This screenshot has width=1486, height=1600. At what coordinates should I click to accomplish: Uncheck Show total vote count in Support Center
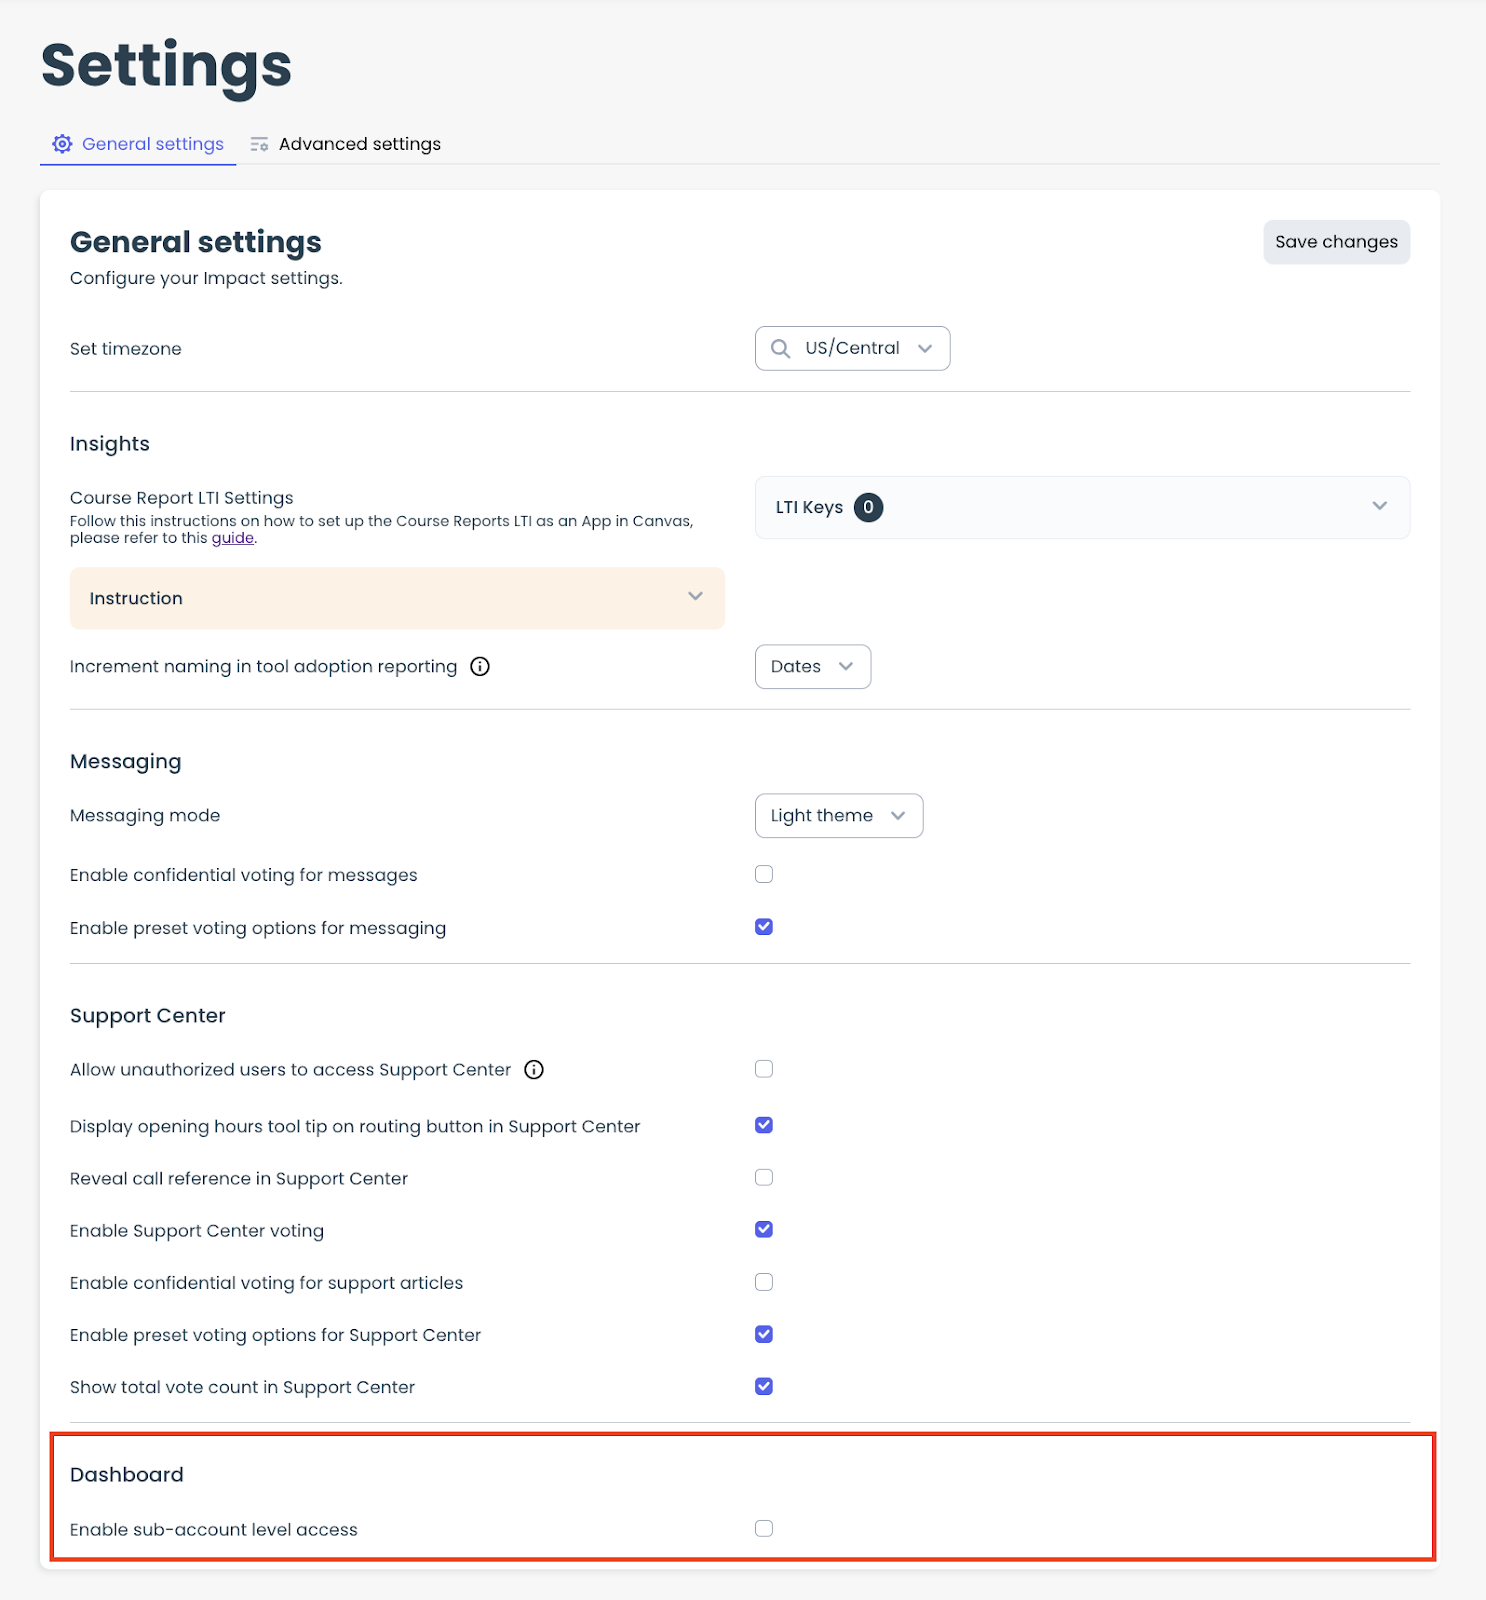764,1386
